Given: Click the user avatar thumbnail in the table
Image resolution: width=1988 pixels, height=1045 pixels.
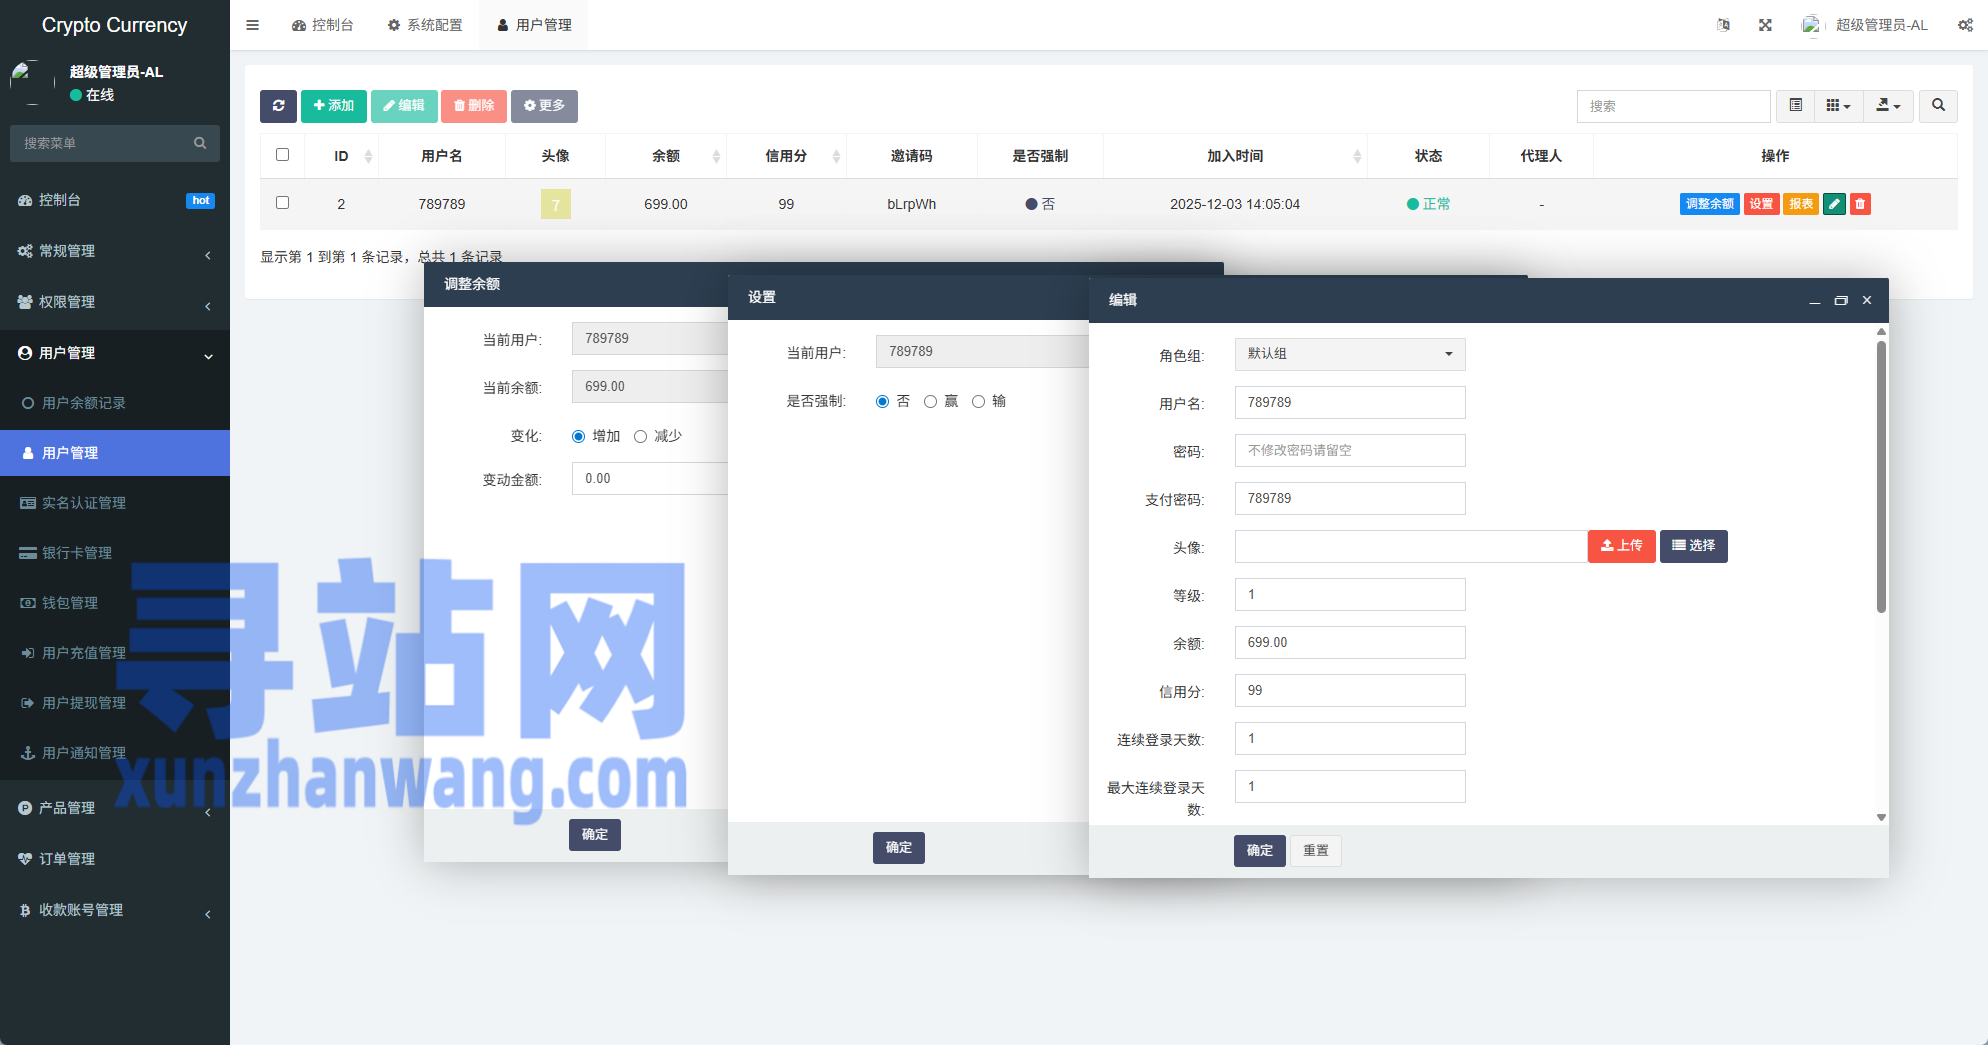Looking at the screenshot, I should pos(556,204).
